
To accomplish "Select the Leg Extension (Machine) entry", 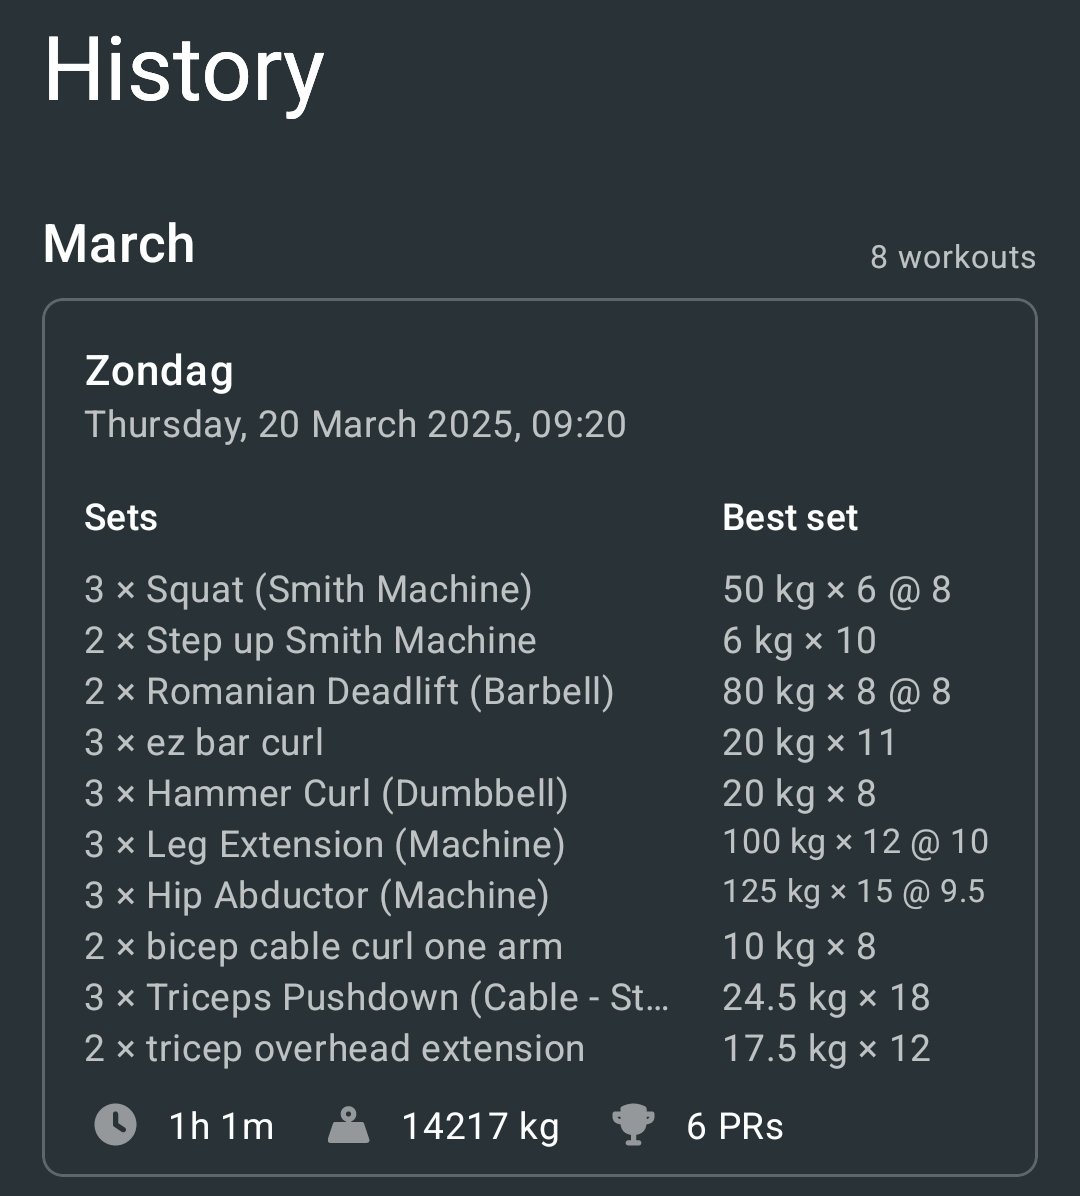I will [325, 845].
